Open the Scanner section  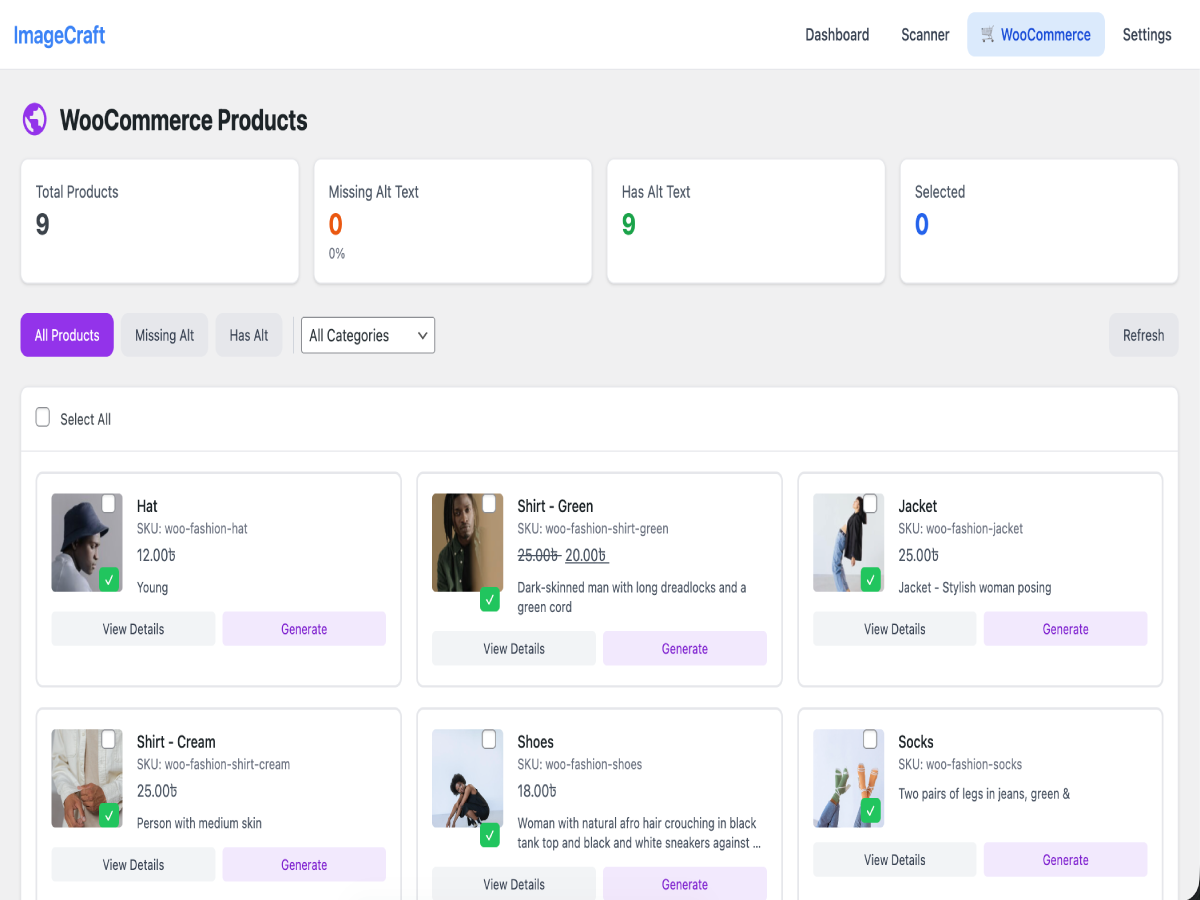point(925,34)
